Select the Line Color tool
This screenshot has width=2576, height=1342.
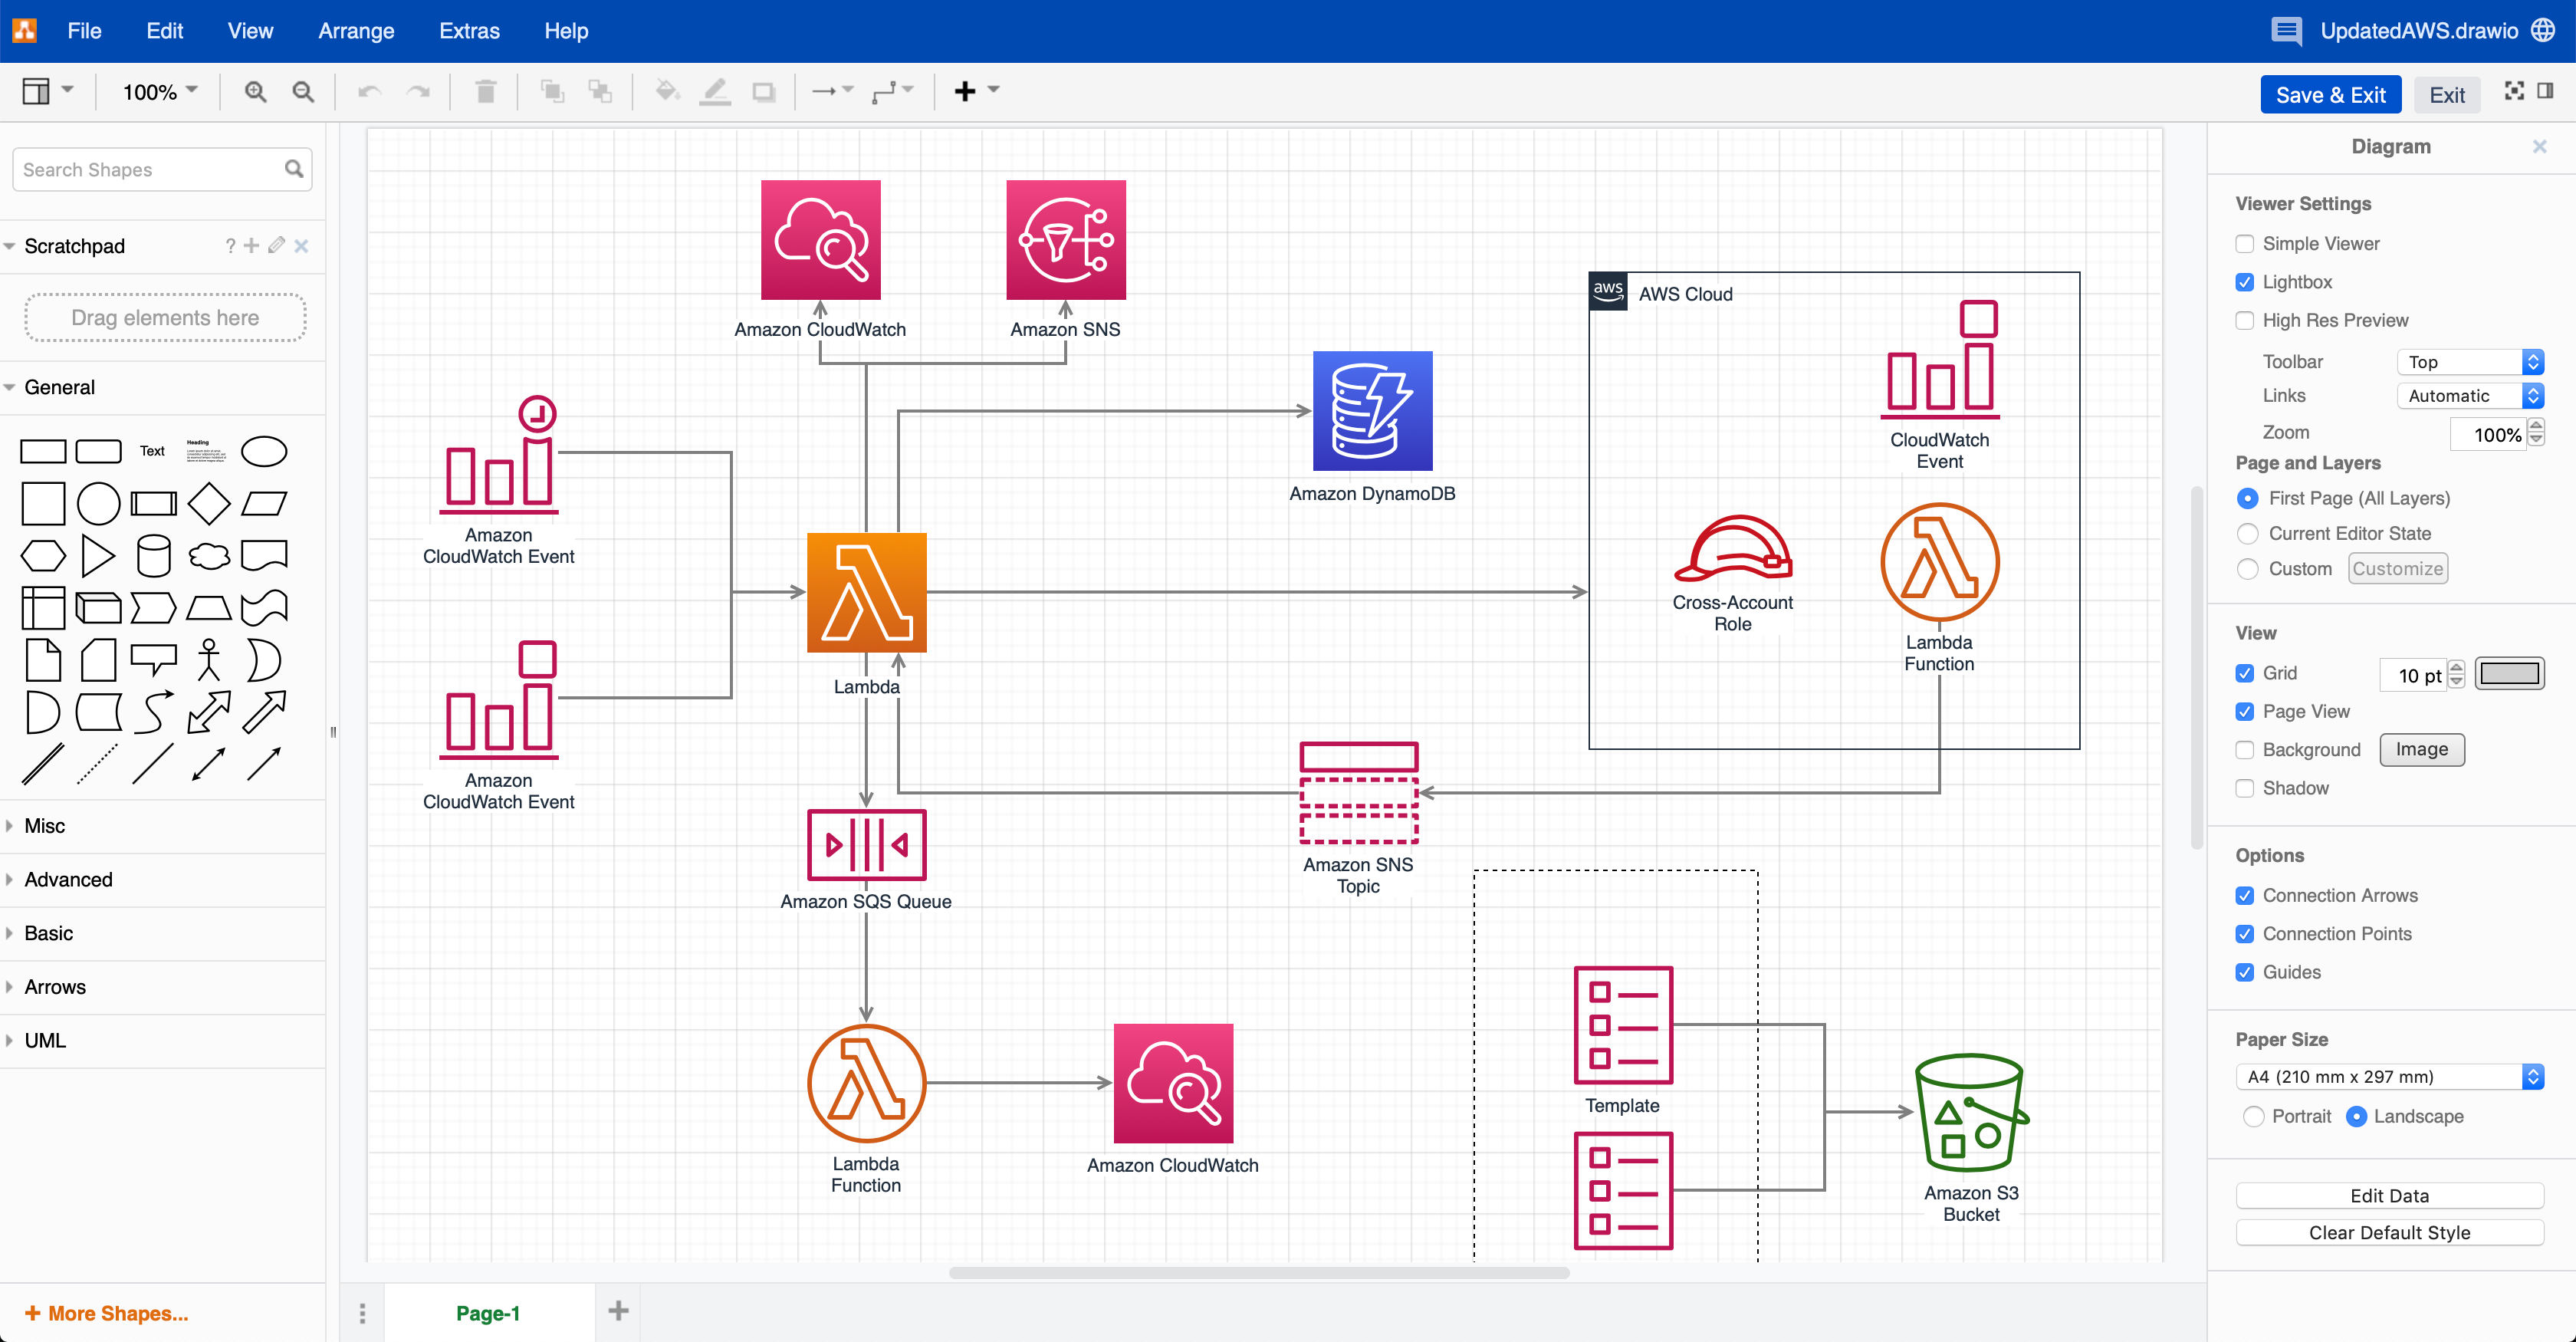(x=715, y=91)
